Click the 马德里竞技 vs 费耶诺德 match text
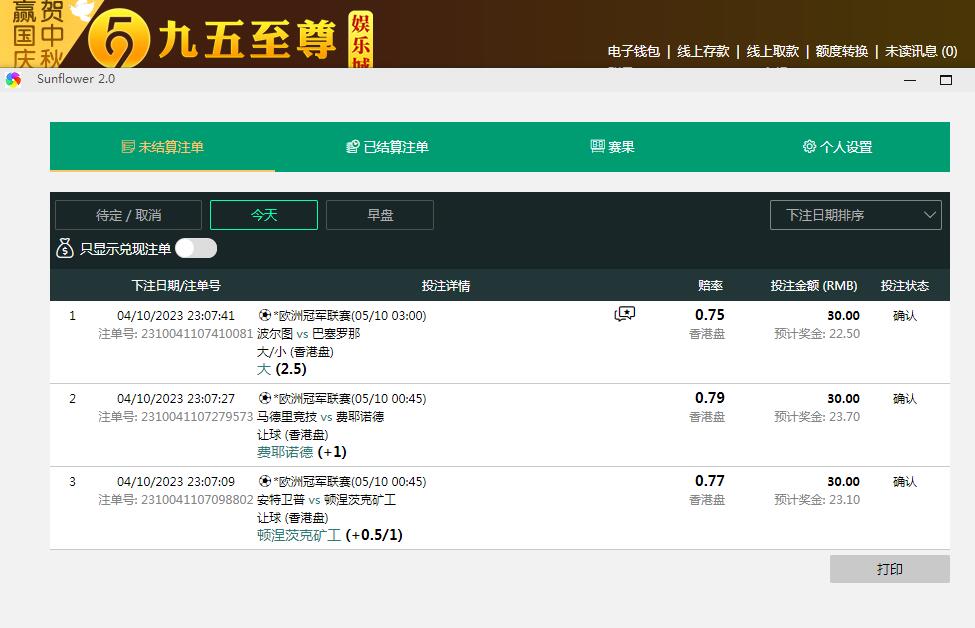This screenshot has height=628, width=975. 320,417
